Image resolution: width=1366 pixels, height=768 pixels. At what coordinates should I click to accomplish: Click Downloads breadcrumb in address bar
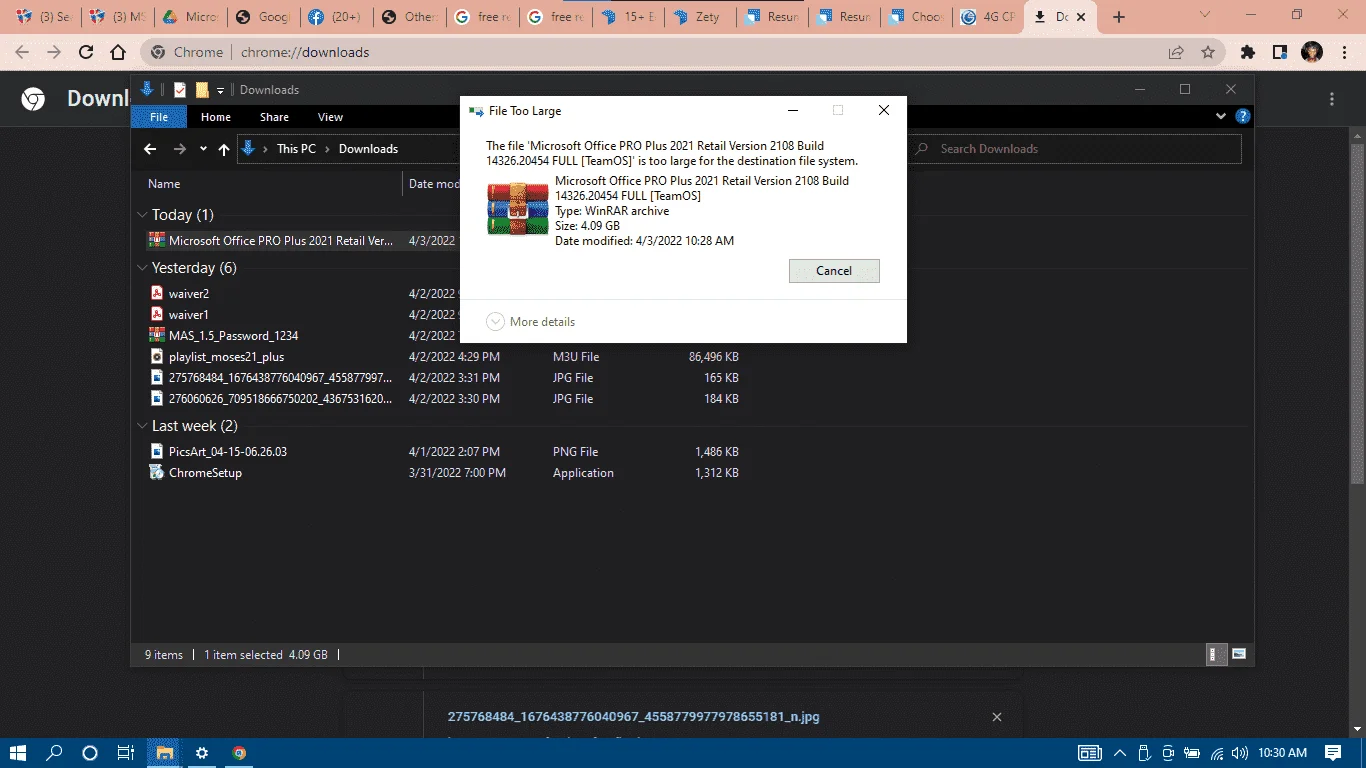point(368,149)
